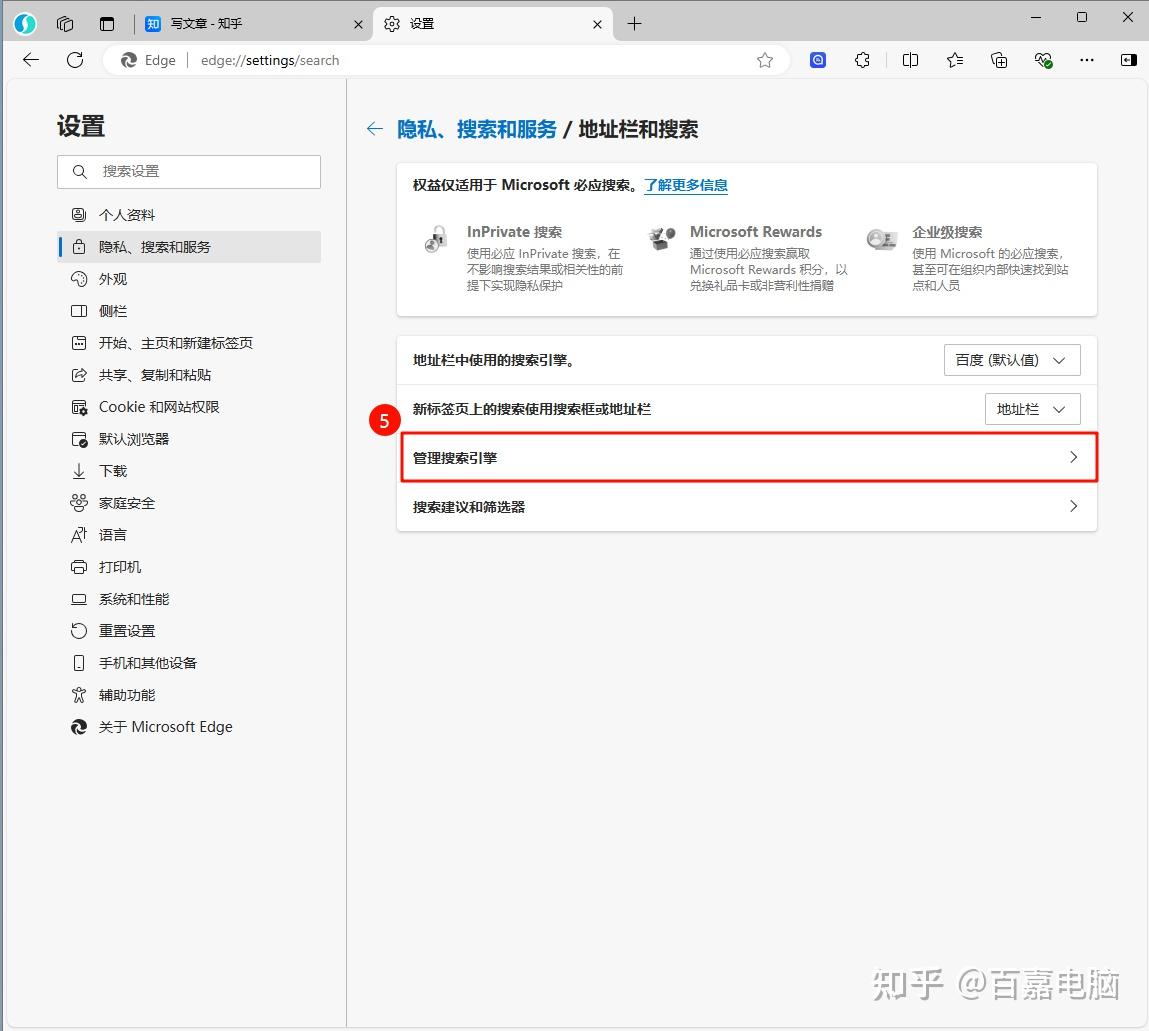Screen dimensions: 1149x1031
Task: Click the blue extension icon in toolbar
Action: coord(818,60)
